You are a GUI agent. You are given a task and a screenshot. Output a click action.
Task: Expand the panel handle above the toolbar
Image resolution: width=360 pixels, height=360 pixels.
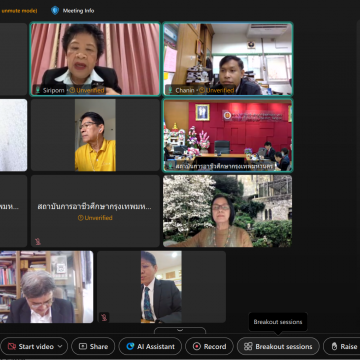tap(180, 330)
